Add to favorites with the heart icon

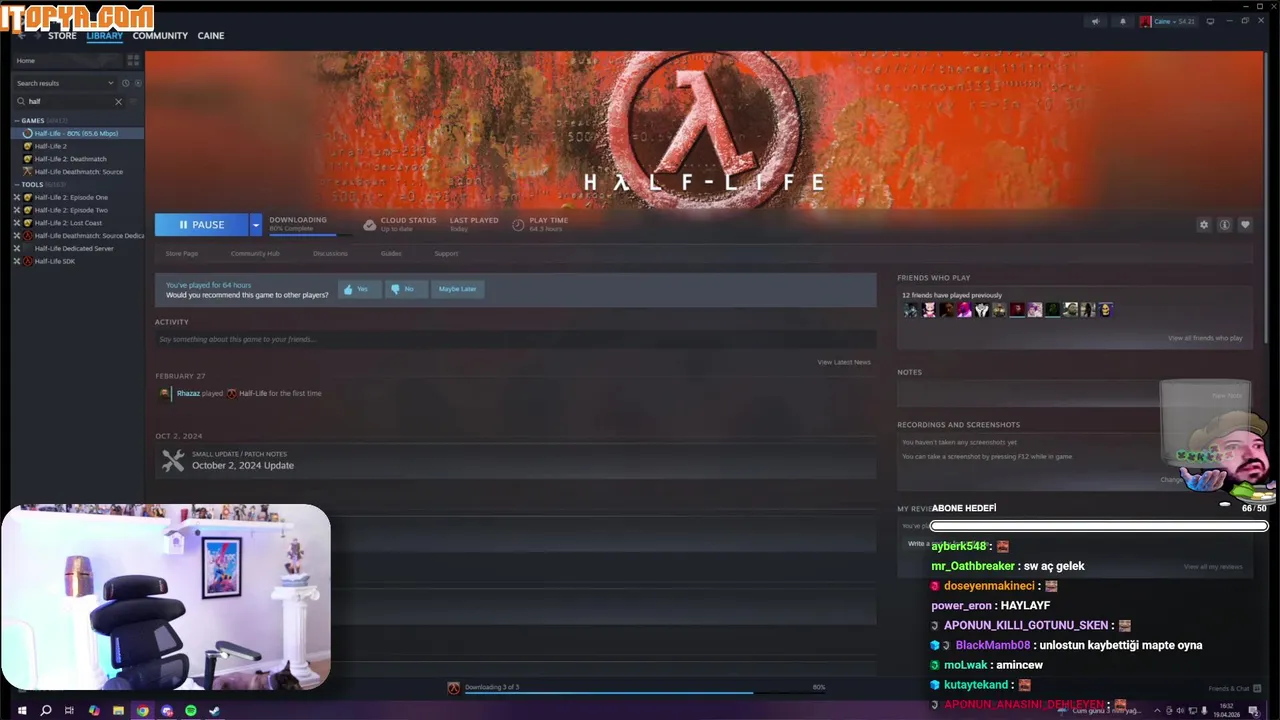[x=1245, y=225]
